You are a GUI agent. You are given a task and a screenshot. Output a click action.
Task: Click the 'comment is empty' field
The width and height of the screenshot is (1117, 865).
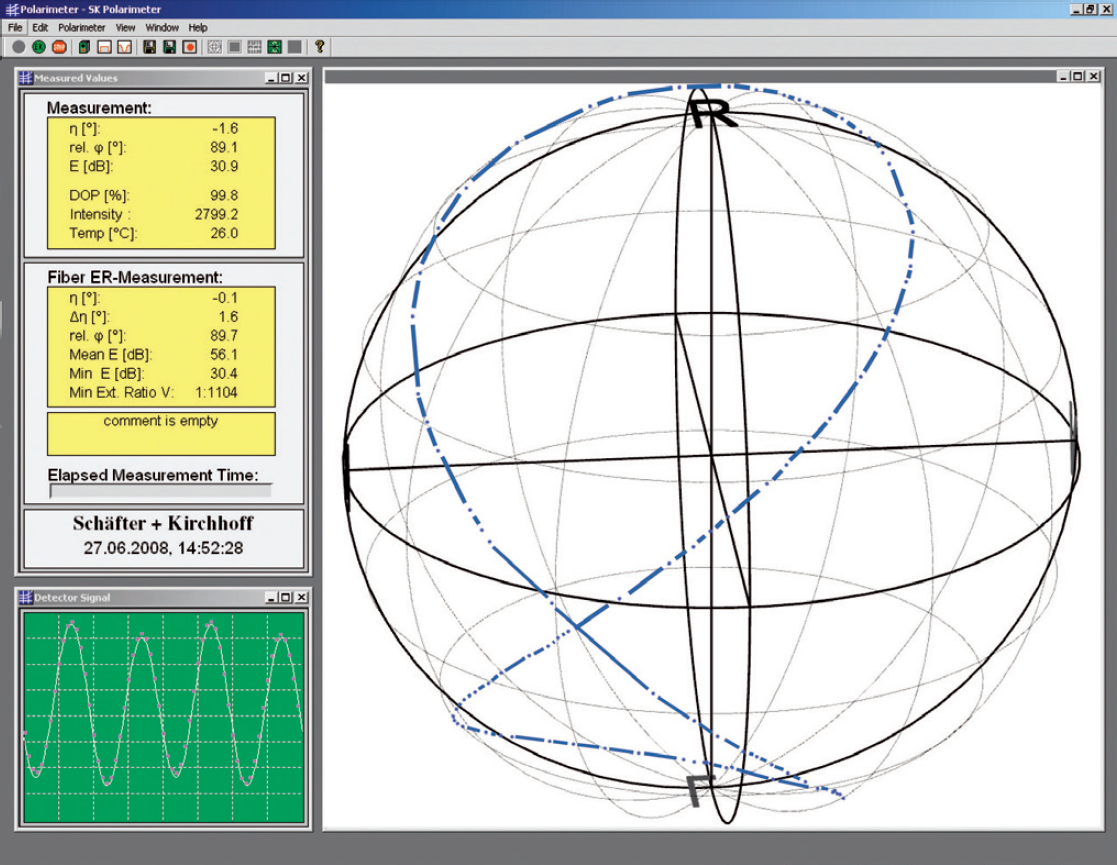tap(161, 433)
